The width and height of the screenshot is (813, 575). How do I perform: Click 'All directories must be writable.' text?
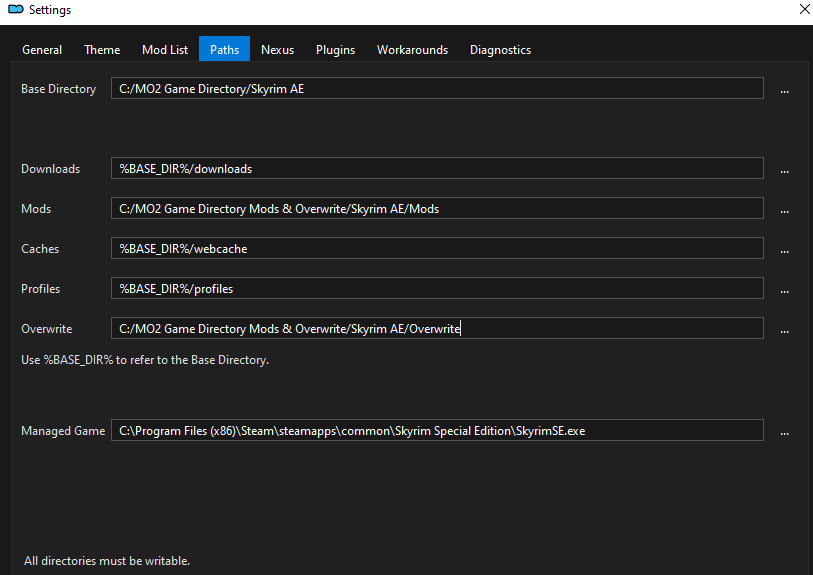tap(107, 561)
